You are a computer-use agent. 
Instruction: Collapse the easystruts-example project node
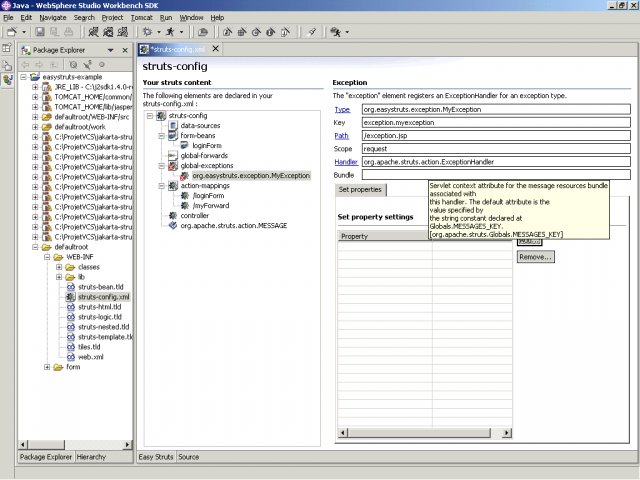[24, 77]
